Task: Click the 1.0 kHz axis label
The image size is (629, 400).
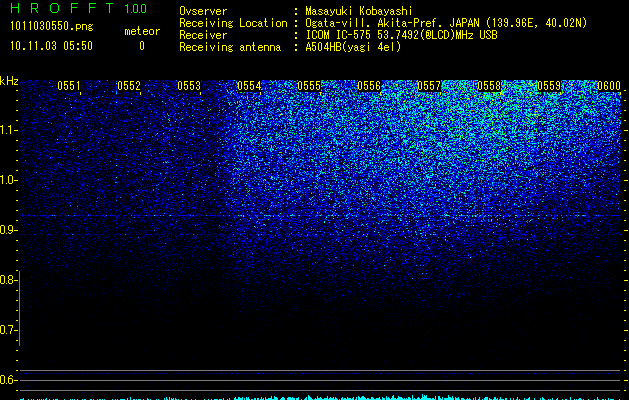Action: (x=7, y=180)
